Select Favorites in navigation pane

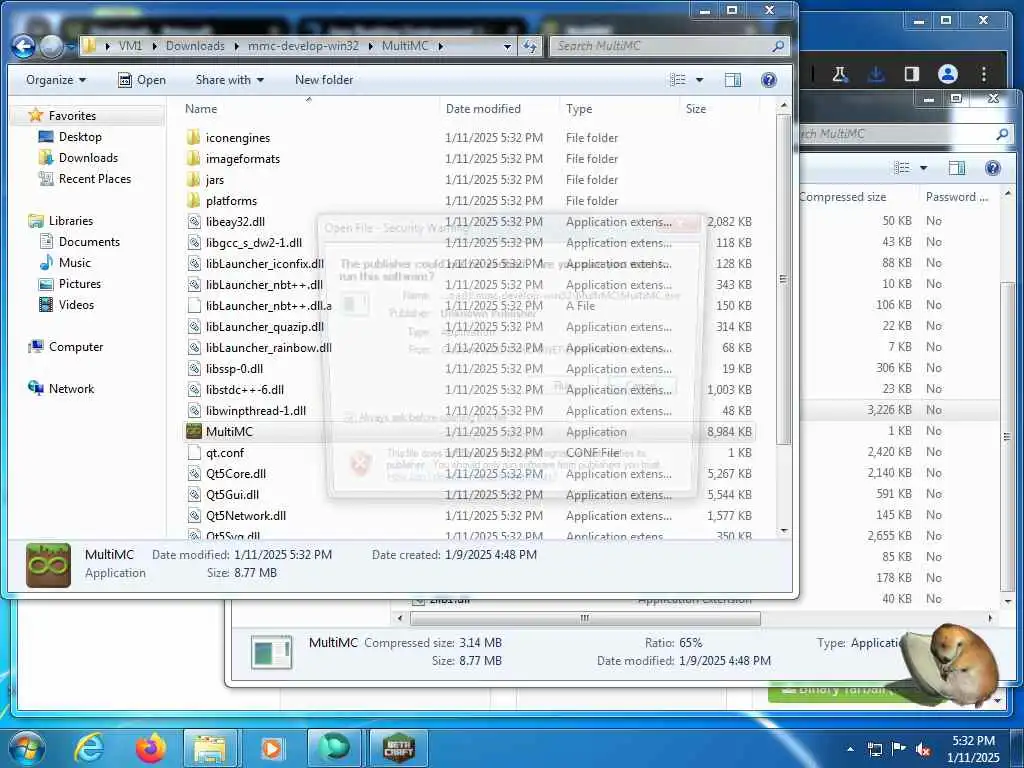pos(72,116)
